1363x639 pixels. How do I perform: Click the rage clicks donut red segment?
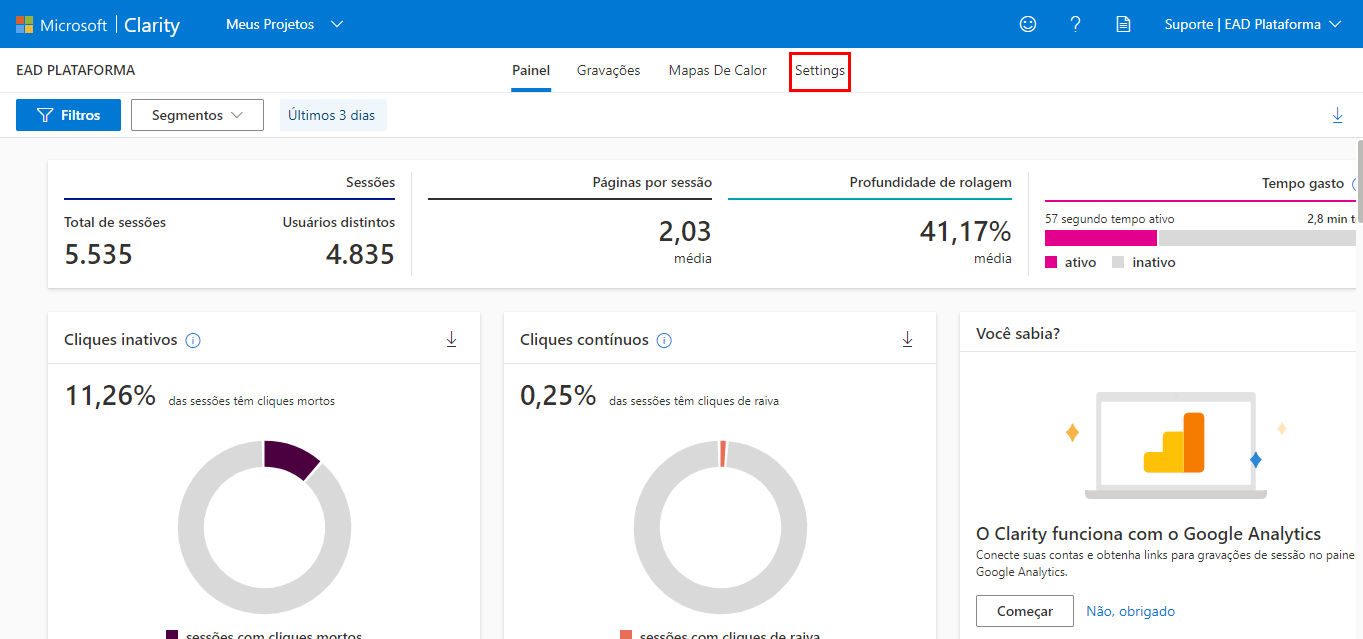pyautogui.click(x=722, y=453)
